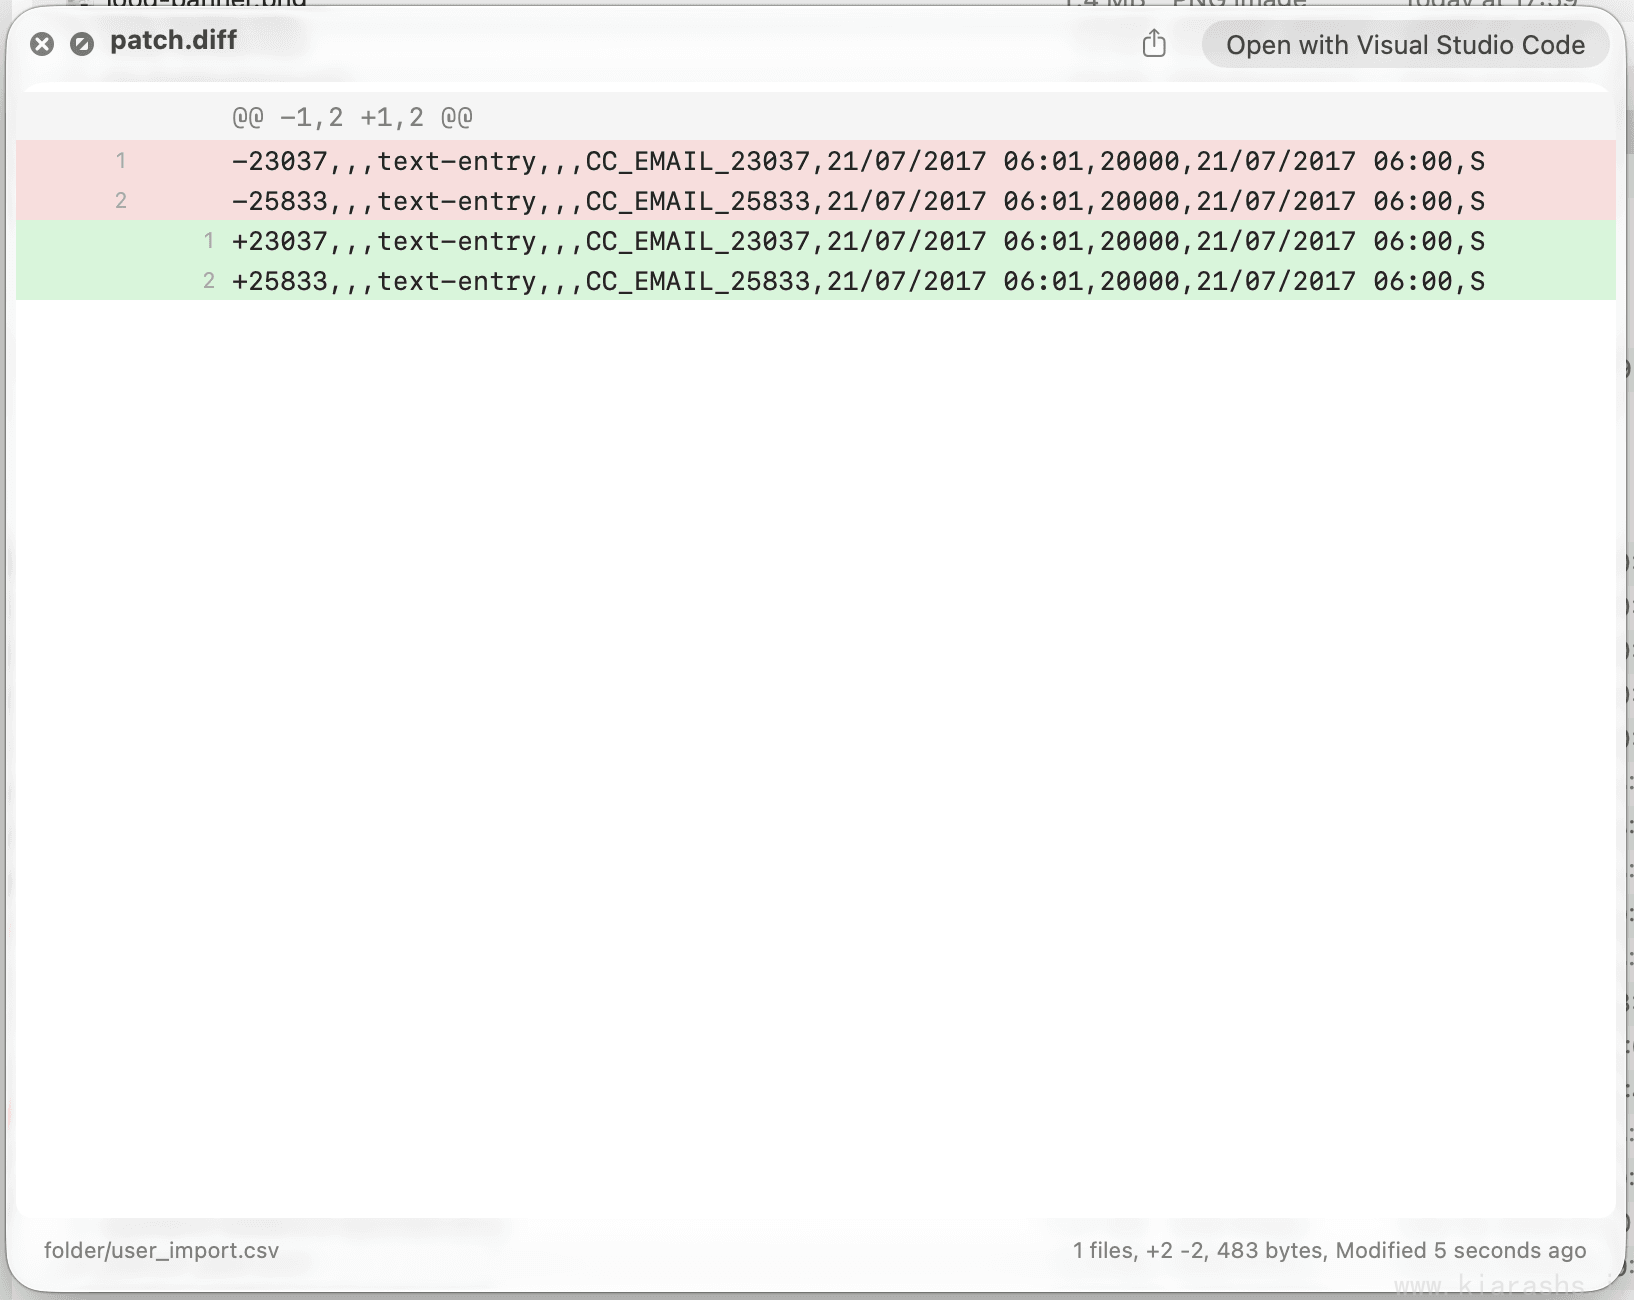This screenshot has height=1300, width=1634.
Task: Click the file stats text at bottom right
Action: pos(1330,1250)
